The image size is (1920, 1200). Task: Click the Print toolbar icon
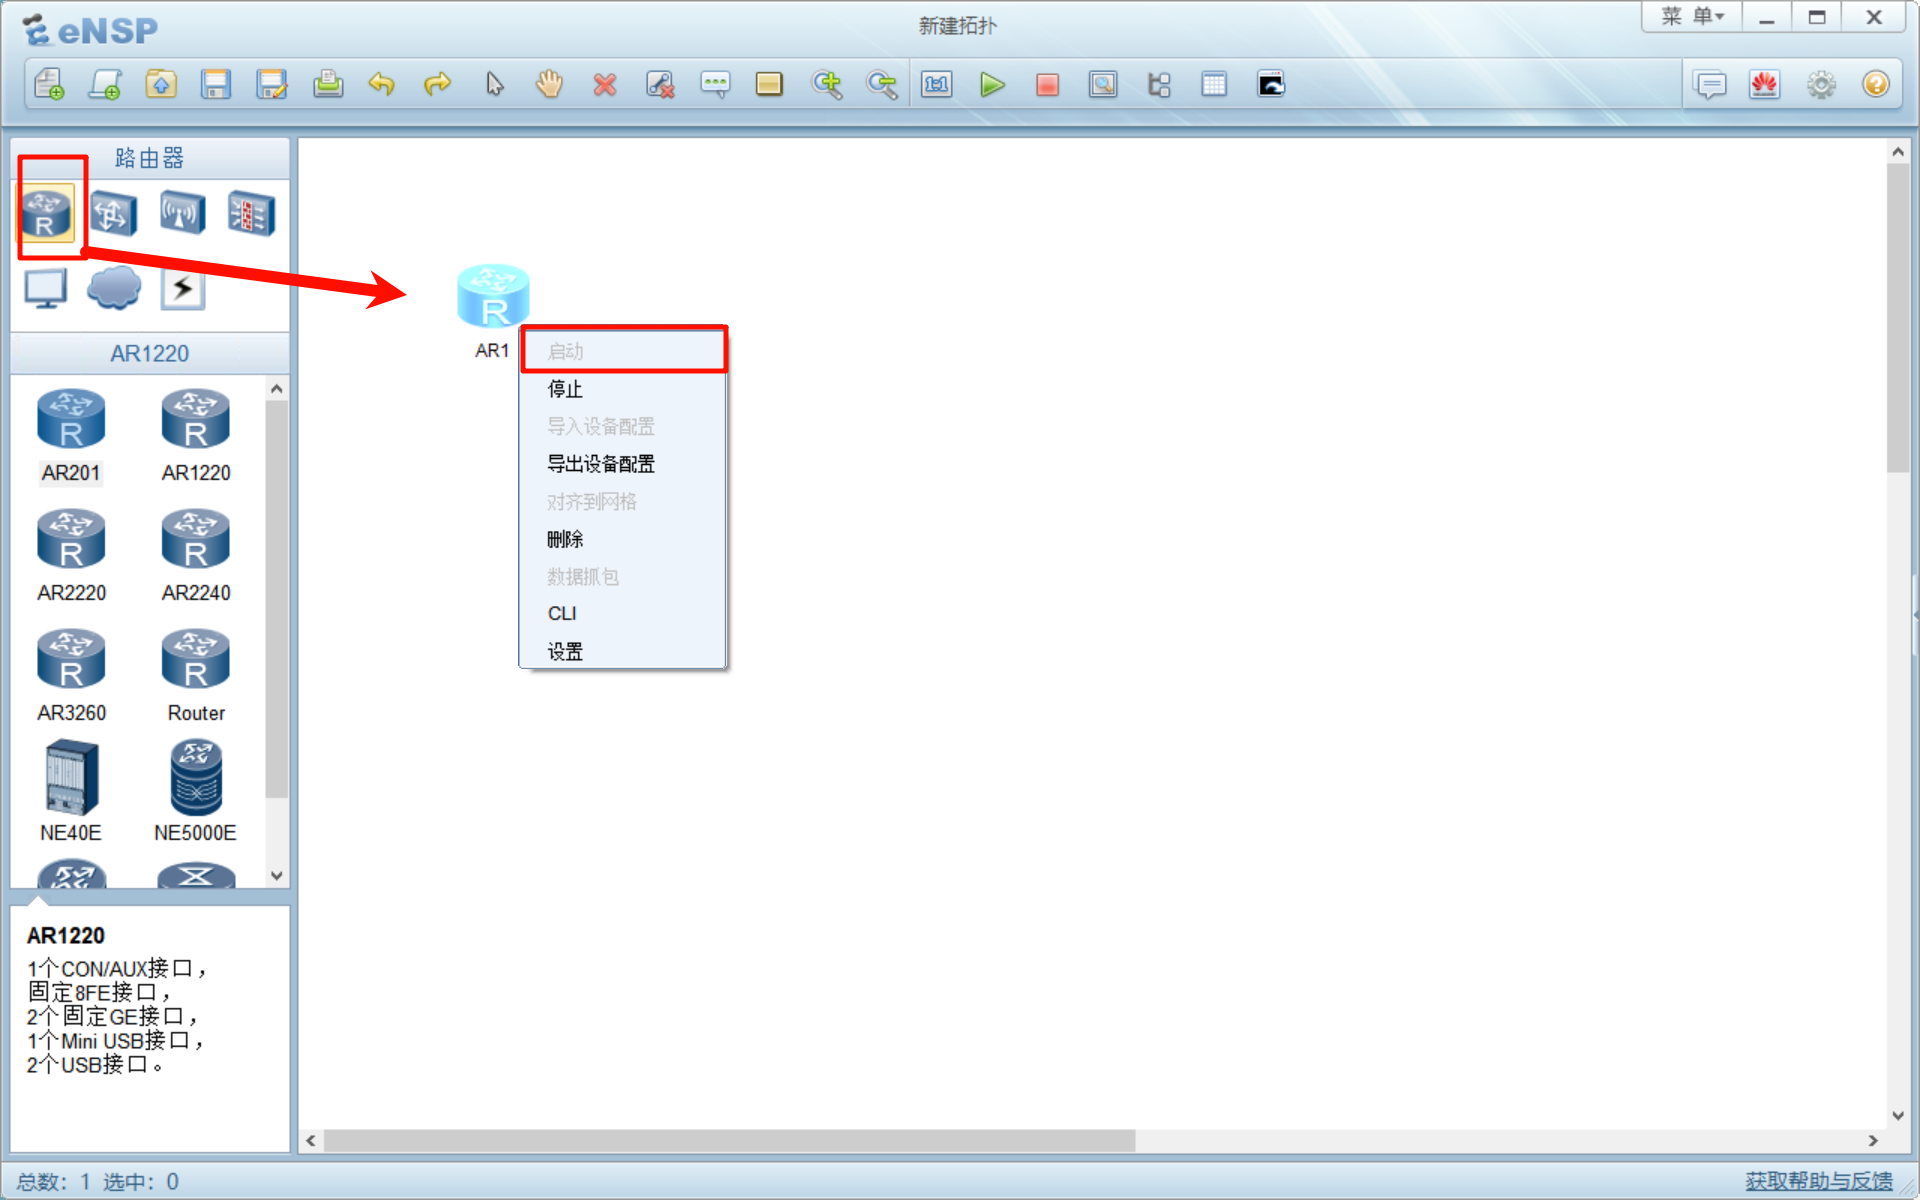[328, 84]
